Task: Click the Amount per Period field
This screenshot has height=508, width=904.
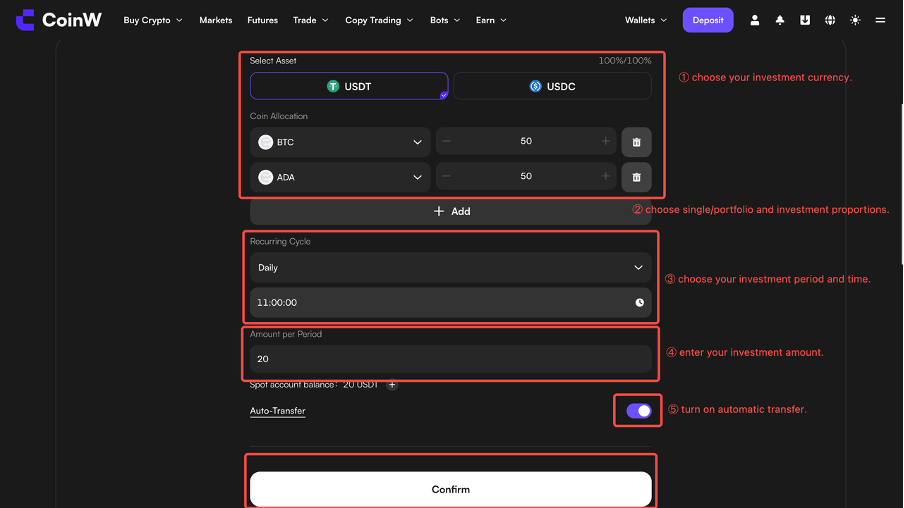Action: [451, 359]
